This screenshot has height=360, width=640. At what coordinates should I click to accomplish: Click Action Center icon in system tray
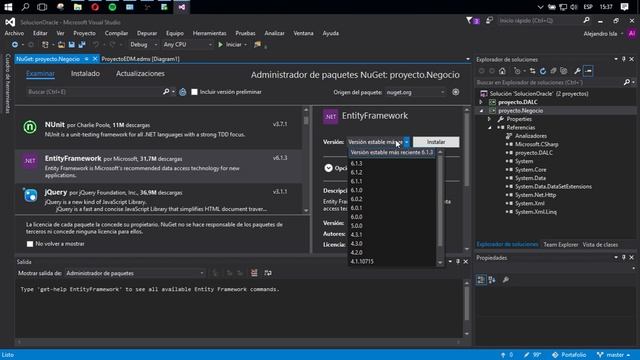(624, 7)
